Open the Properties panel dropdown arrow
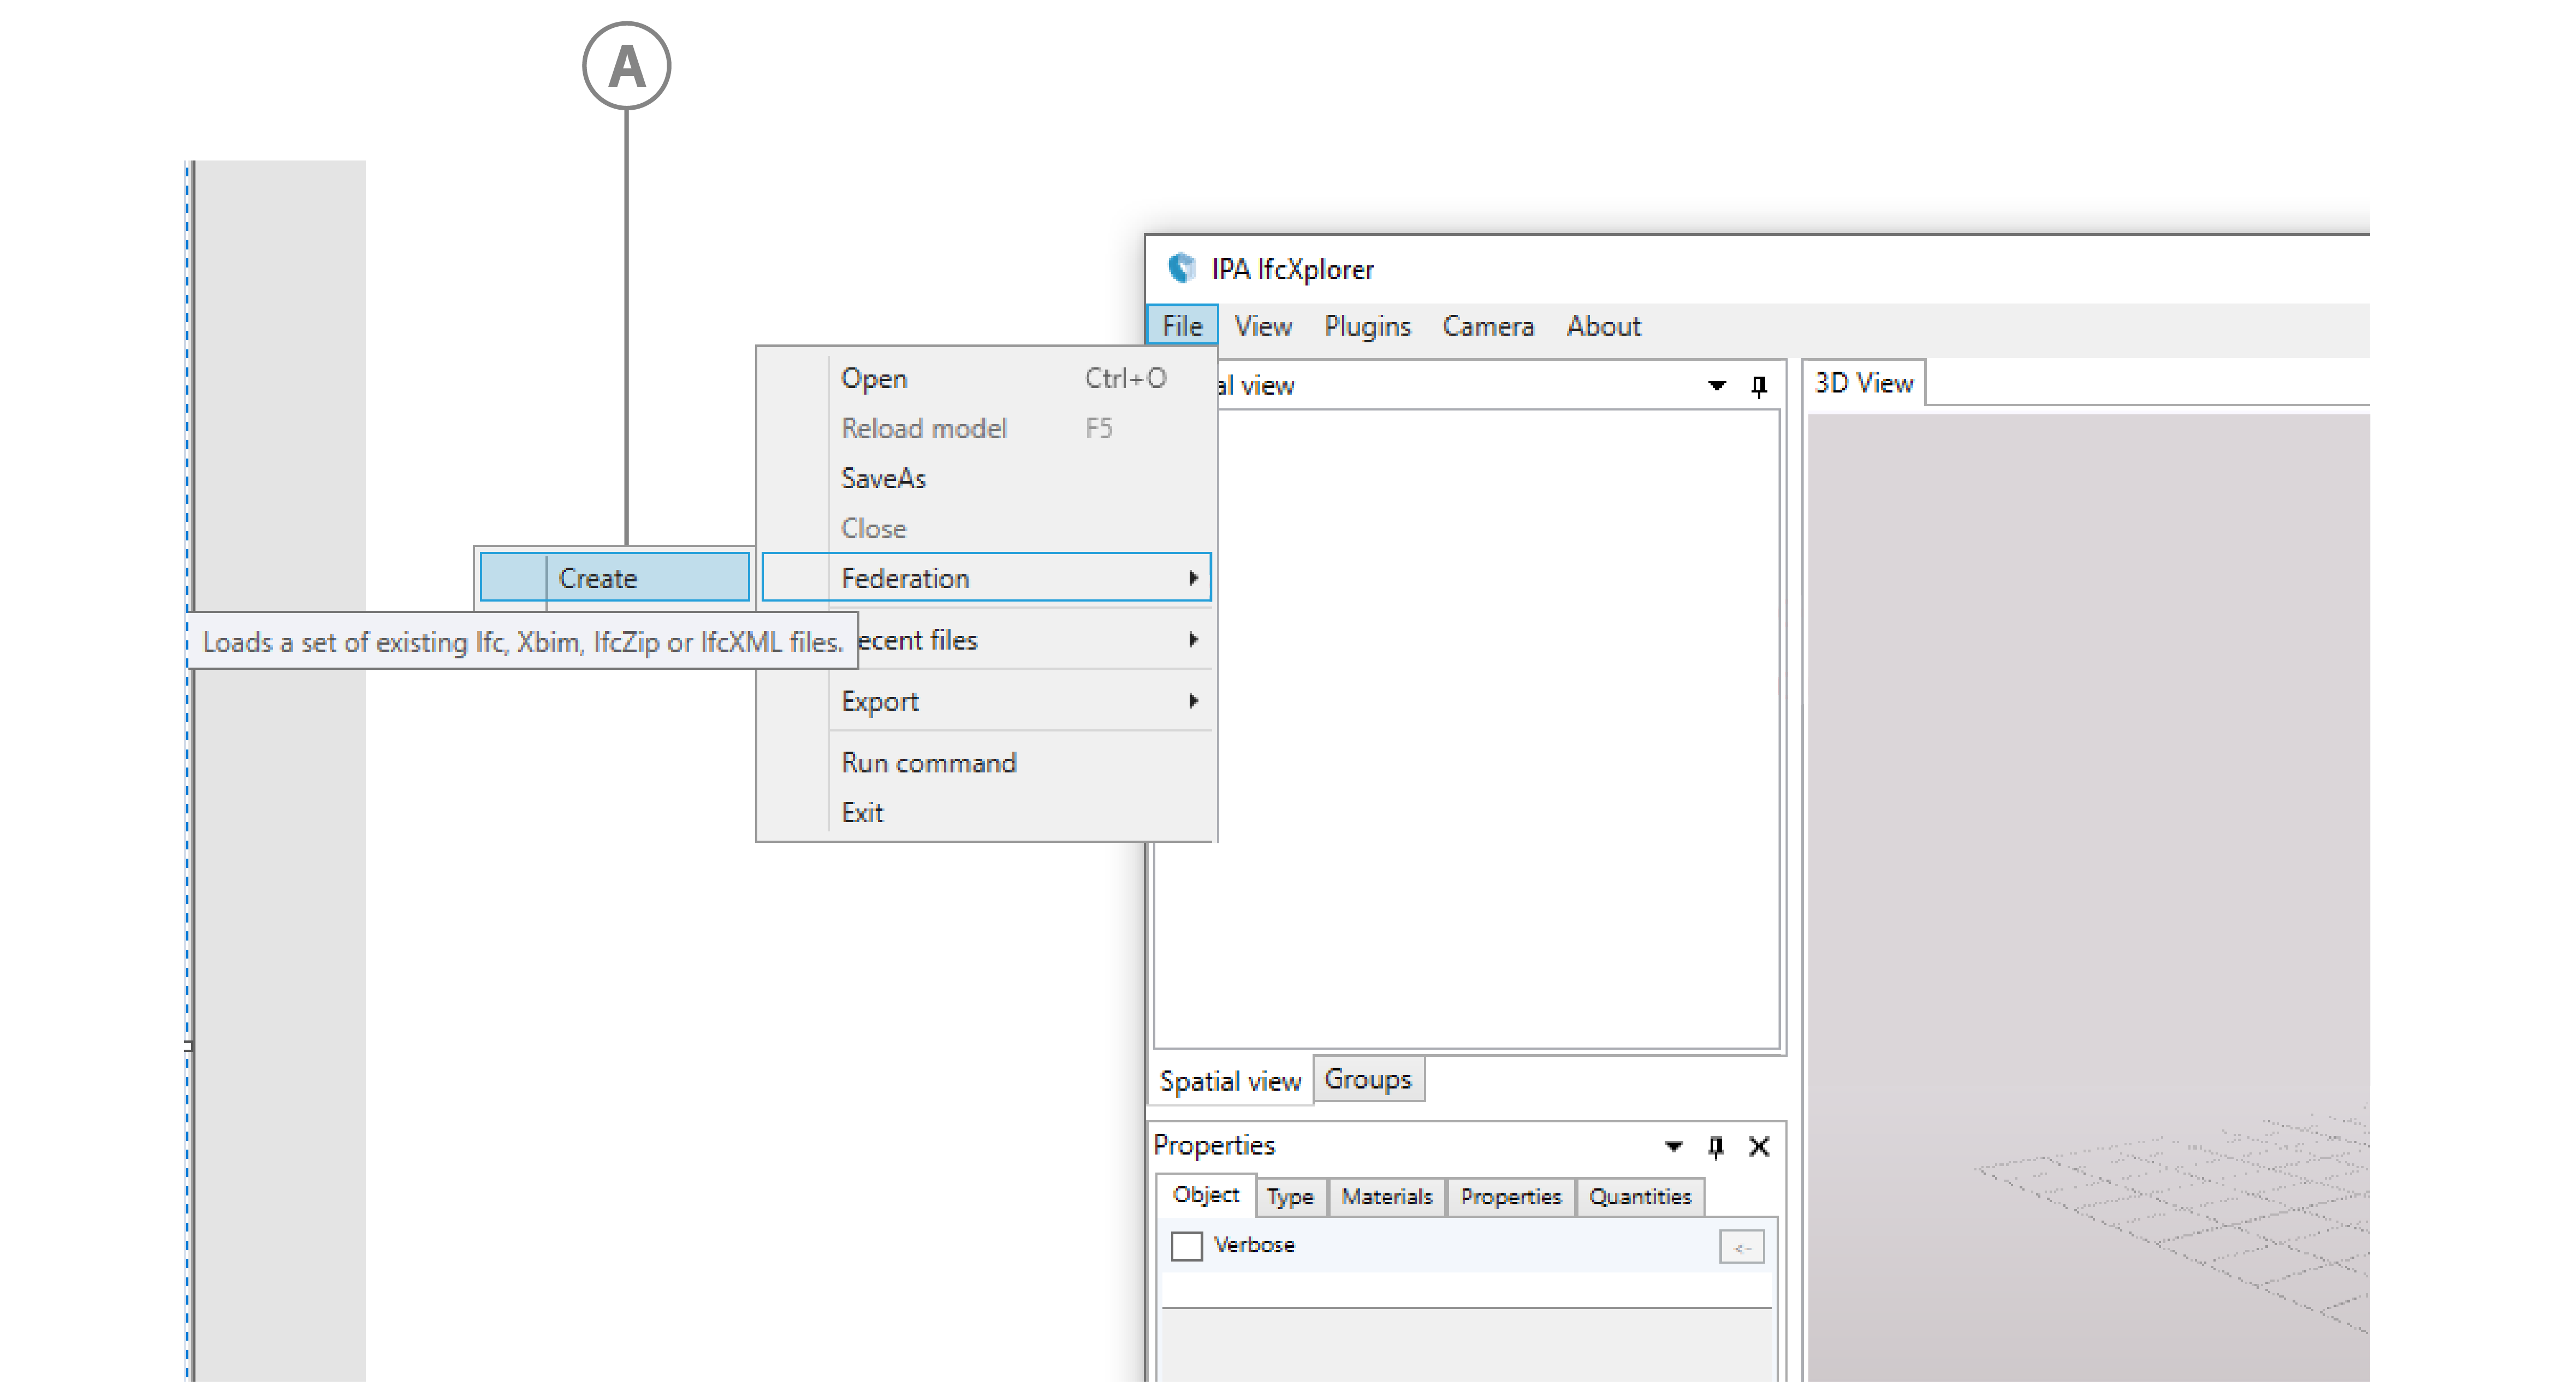Screen dimensions: 2576x1398 tap(1673, 1146)
